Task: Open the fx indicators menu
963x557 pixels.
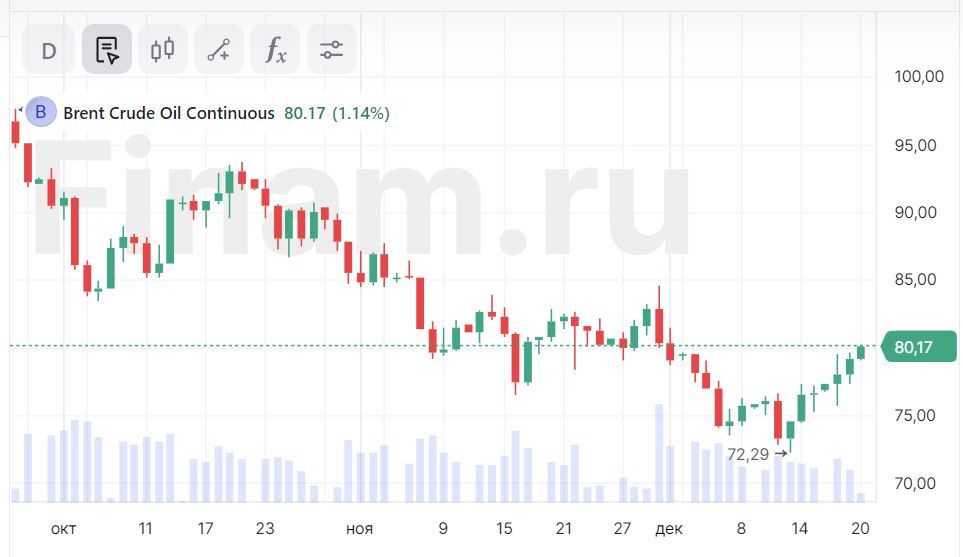Action: (275, 50)
